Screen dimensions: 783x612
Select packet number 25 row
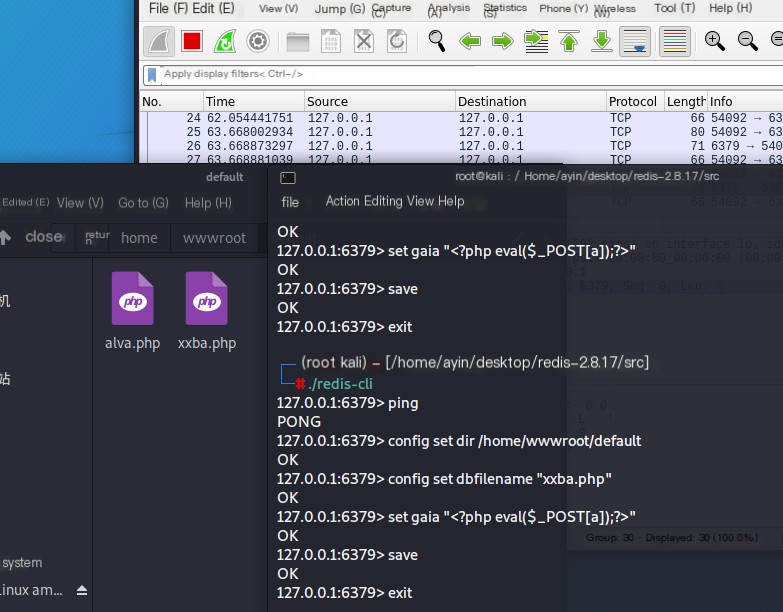tap(461, 132)
